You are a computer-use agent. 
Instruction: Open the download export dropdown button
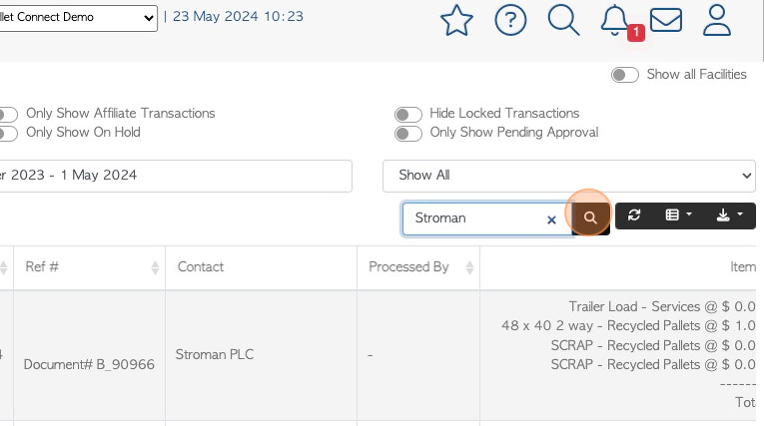tap(729, 215)
